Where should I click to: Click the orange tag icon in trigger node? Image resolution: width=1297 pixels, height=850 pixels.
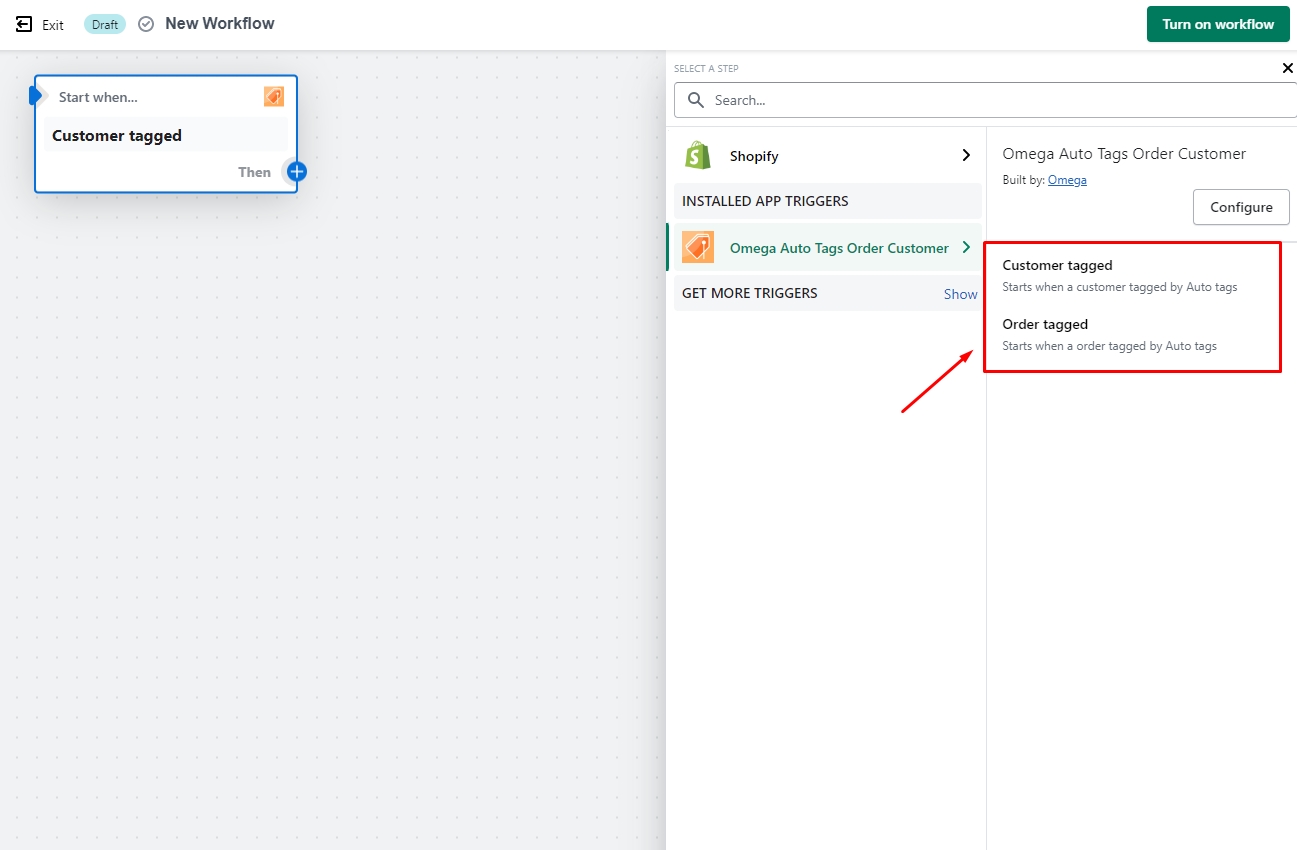pos(273,96)
